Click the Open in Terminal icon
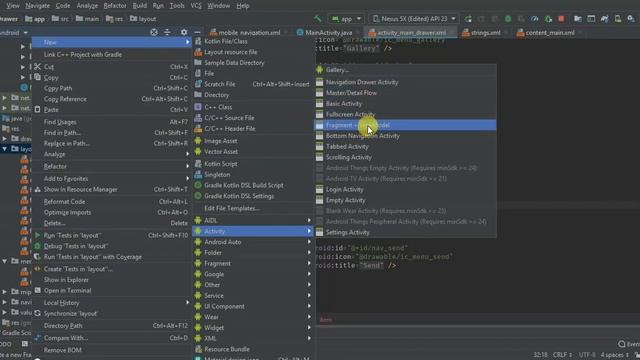 click(38, 291)
